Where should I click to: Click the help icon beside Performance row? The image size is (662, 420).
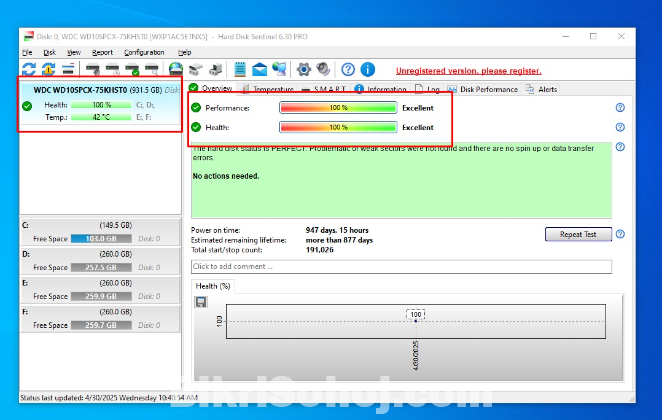pyautogui.click(x=620, y=108)
